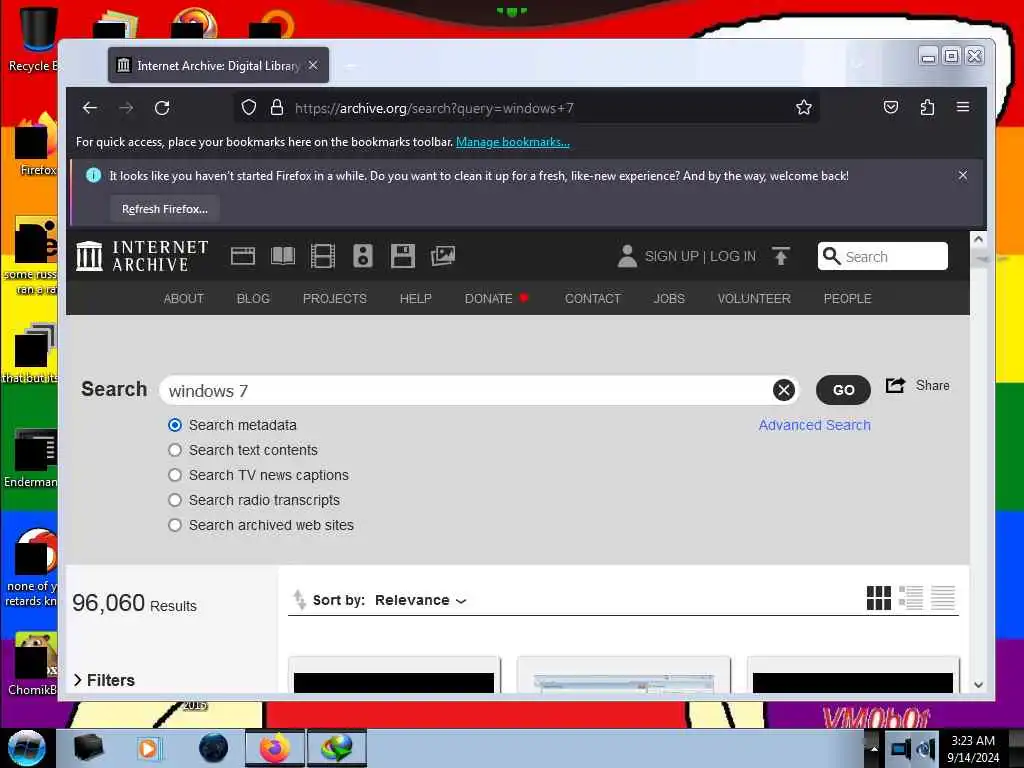Viewport: 1024px width, 768px height.
Task: Select Search text contents radio button
Action: [x=175, y=450]
